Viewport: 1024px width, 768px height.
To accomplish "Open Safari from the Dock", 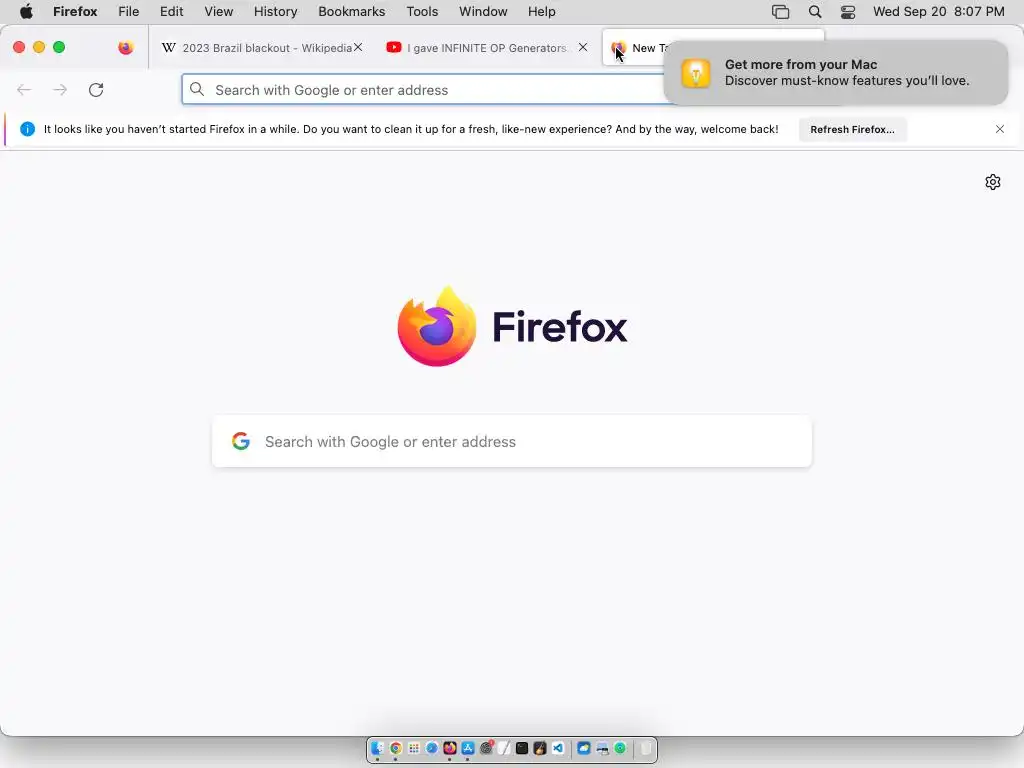I will pos(432,748).
